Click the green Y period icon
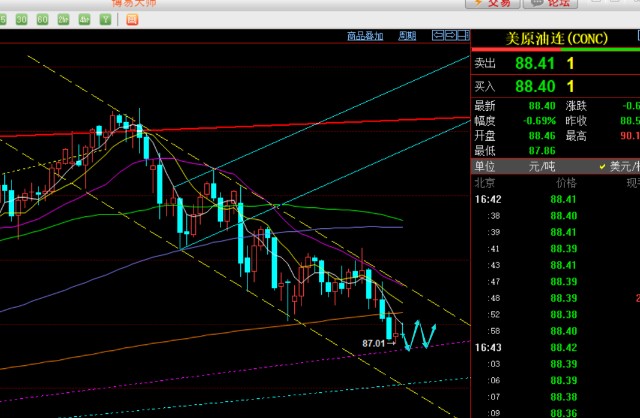This screenshot has height=418, width=640. tap(106, 19)
